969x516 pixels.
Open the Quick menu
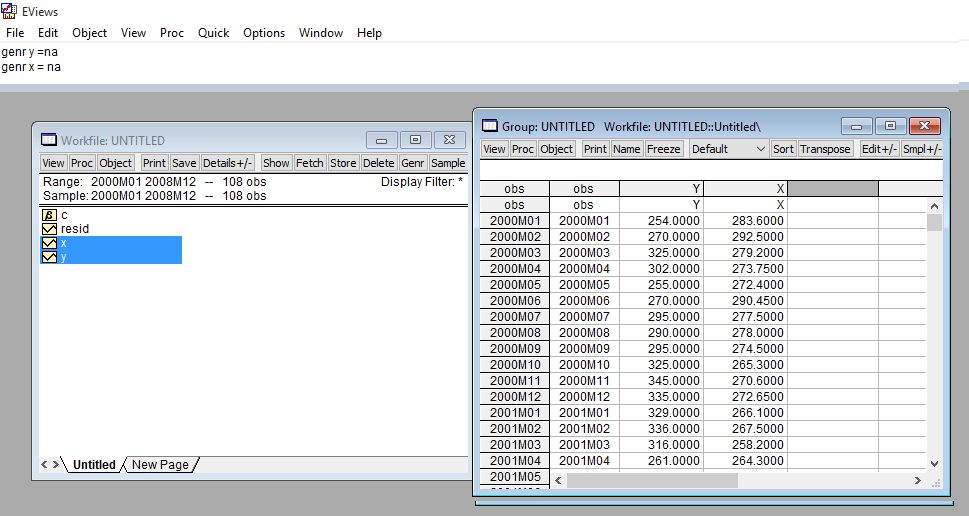[213, 33]
